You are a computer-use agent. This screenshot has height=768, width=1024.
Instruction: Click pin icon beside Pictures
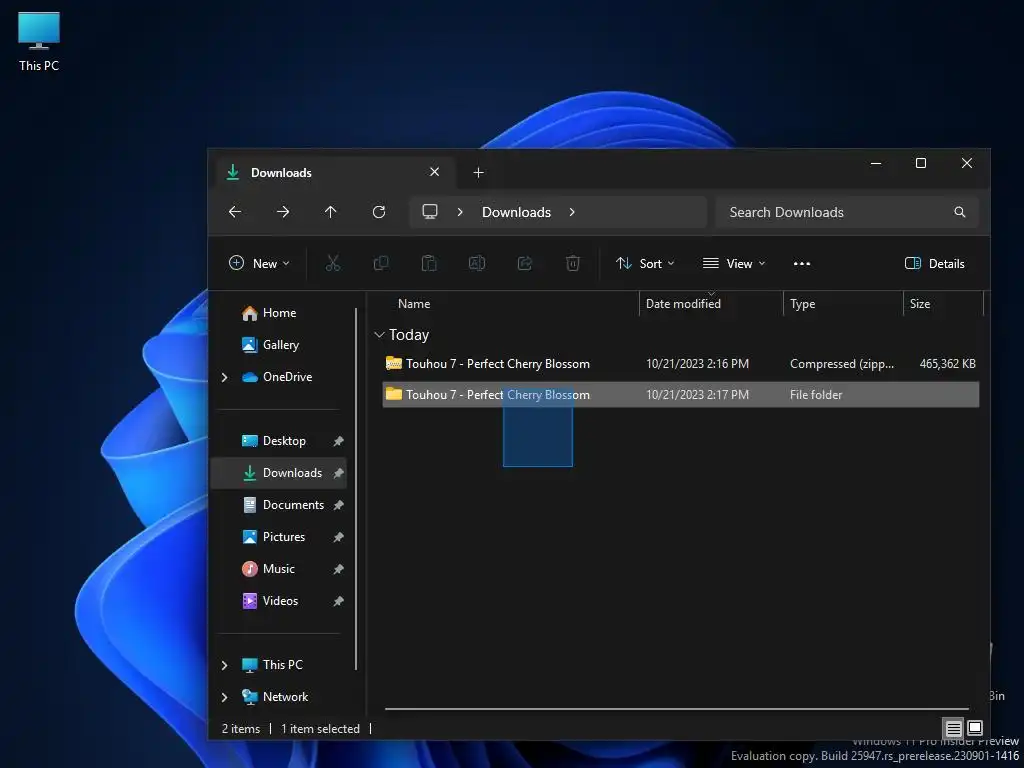[x=338, y=537]
